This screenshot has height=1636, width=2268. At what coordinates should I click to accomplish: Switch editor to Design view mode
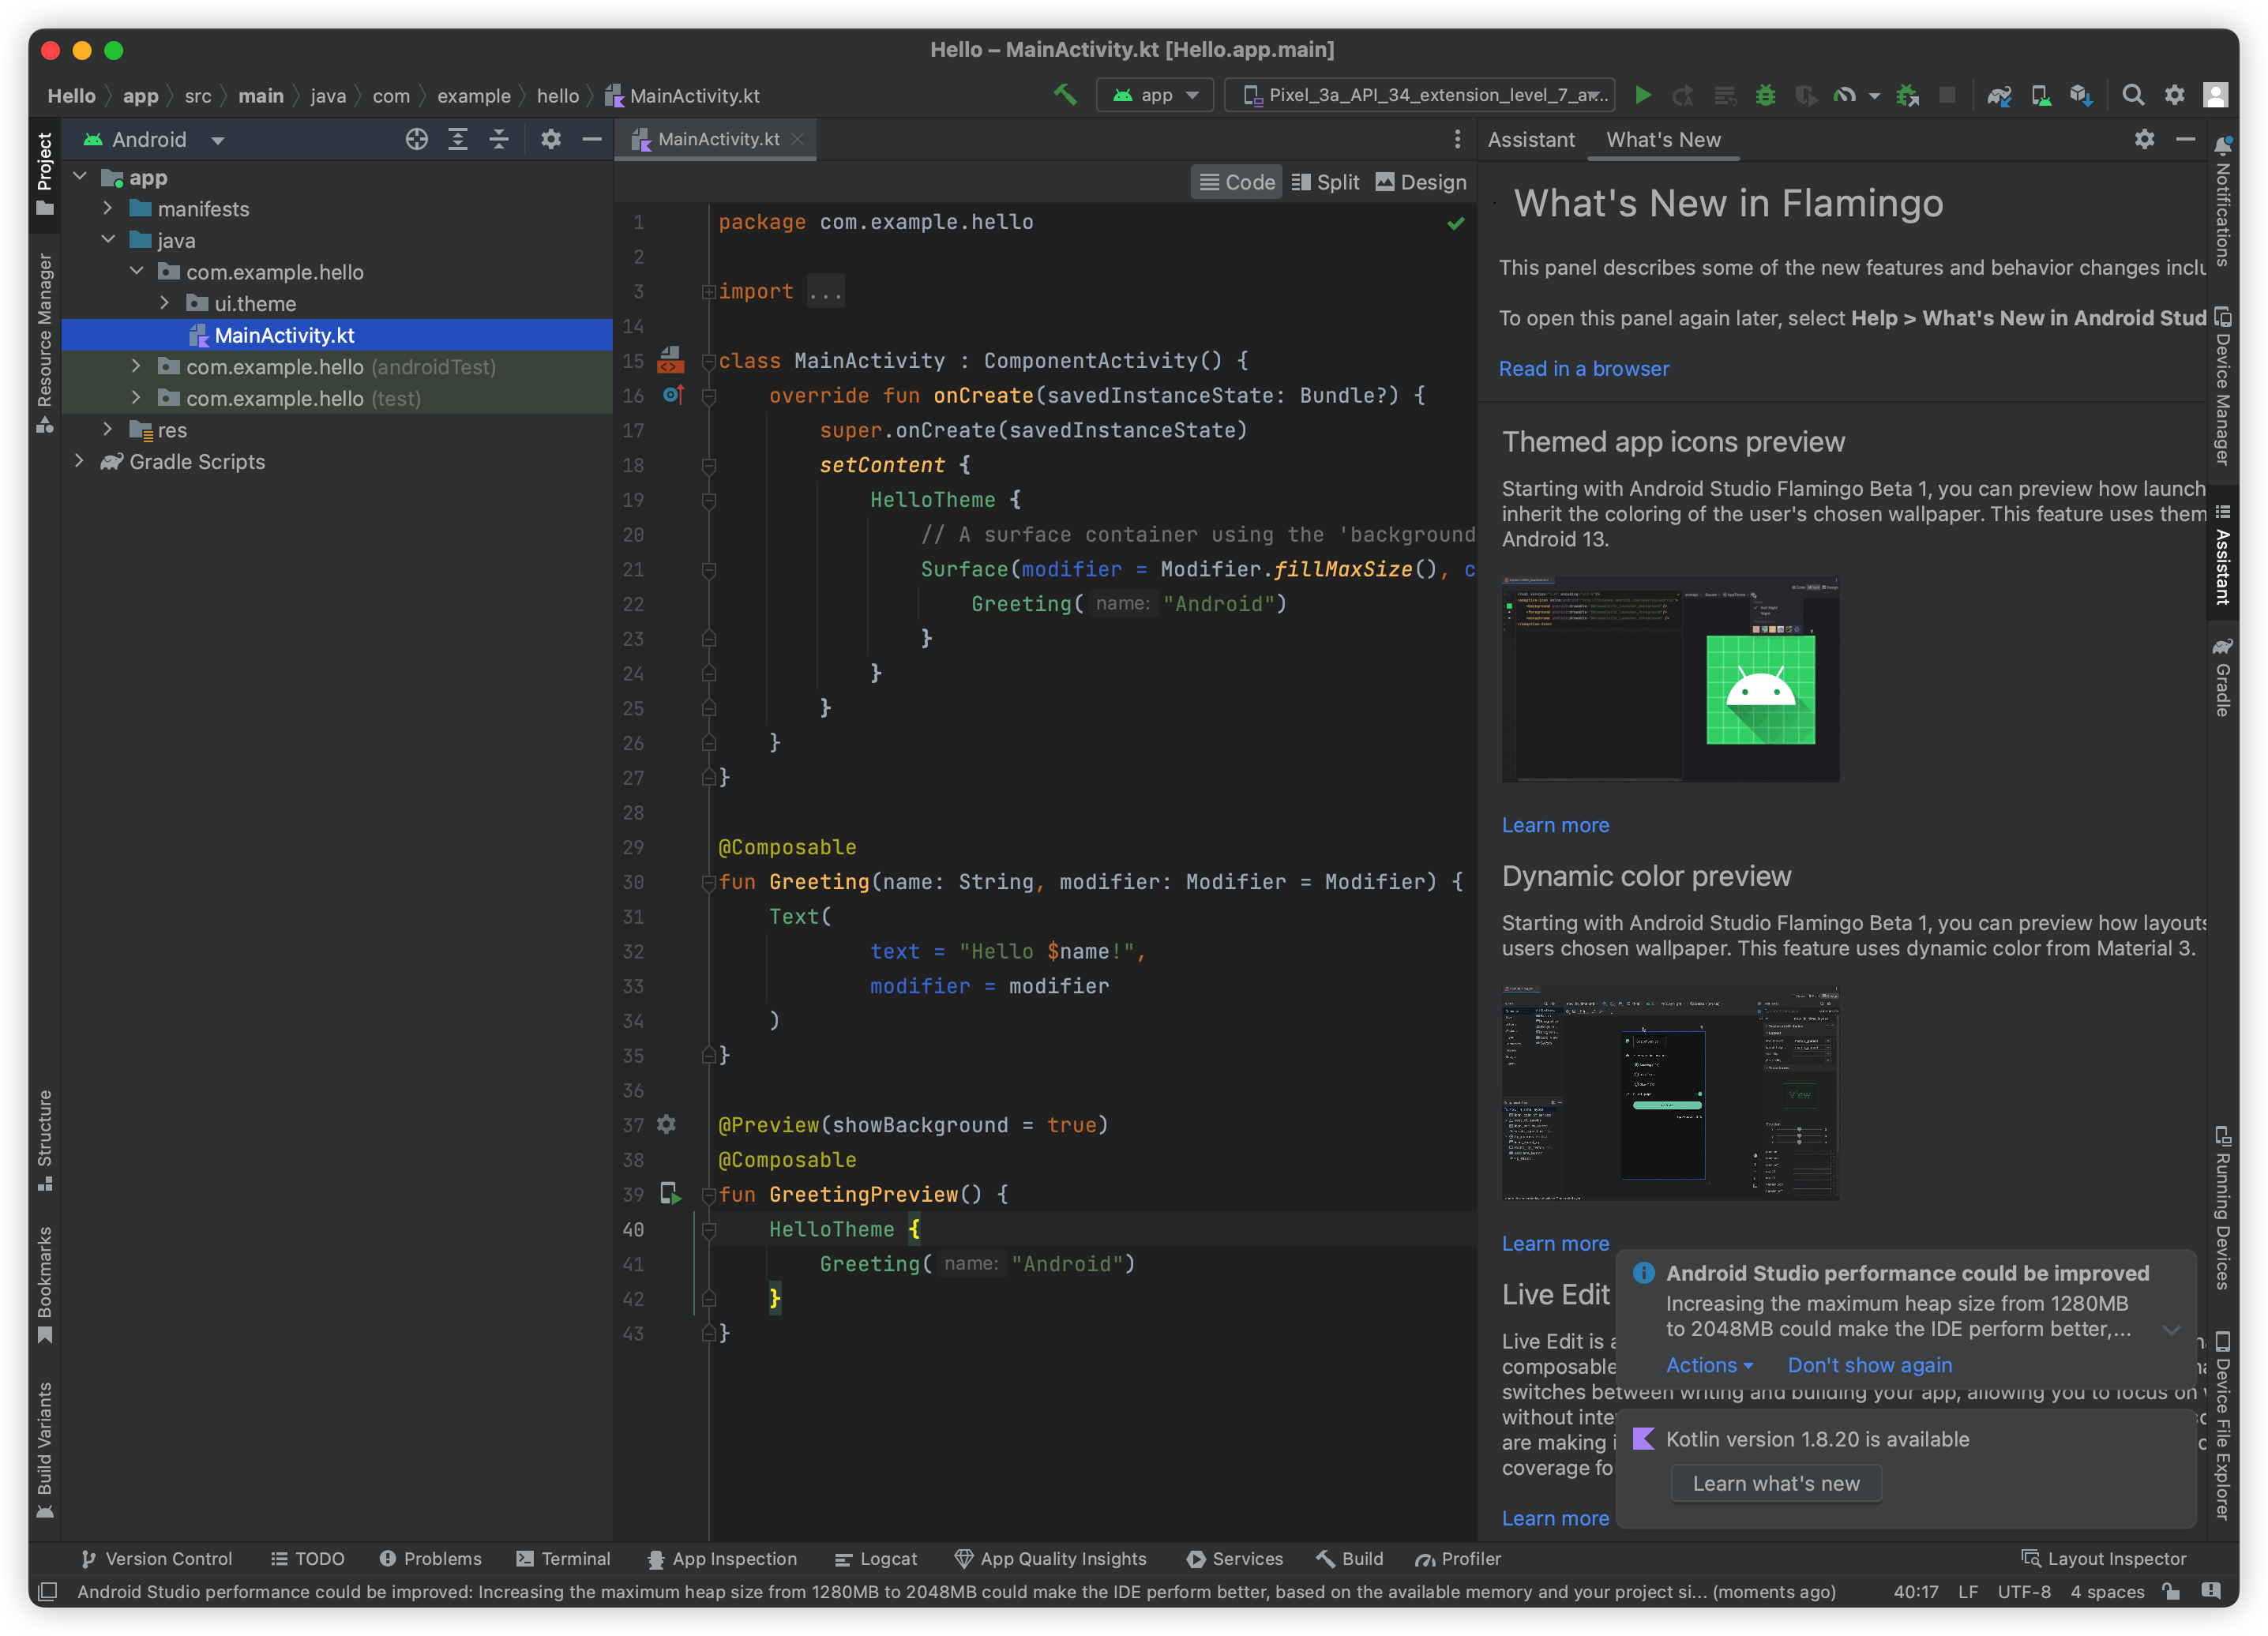[1421, 182]
